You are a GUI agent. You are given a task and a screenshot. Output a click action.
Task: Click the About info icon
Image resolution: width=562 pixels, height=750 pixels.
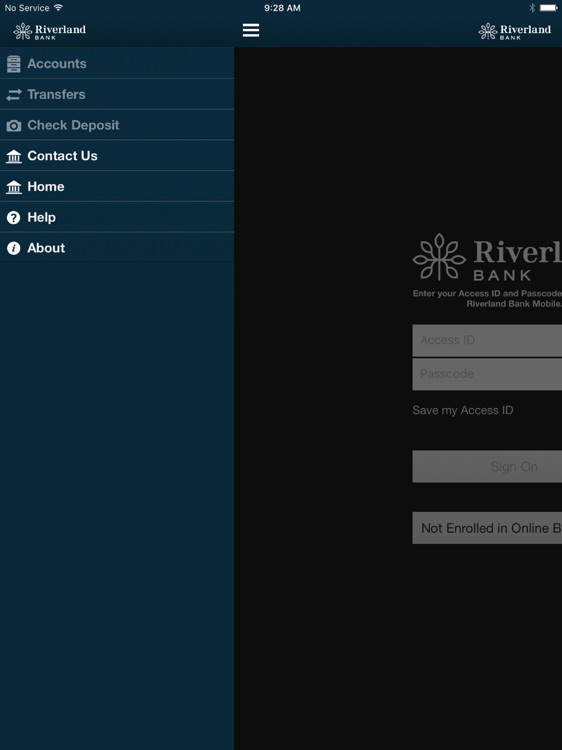point(14,248)
